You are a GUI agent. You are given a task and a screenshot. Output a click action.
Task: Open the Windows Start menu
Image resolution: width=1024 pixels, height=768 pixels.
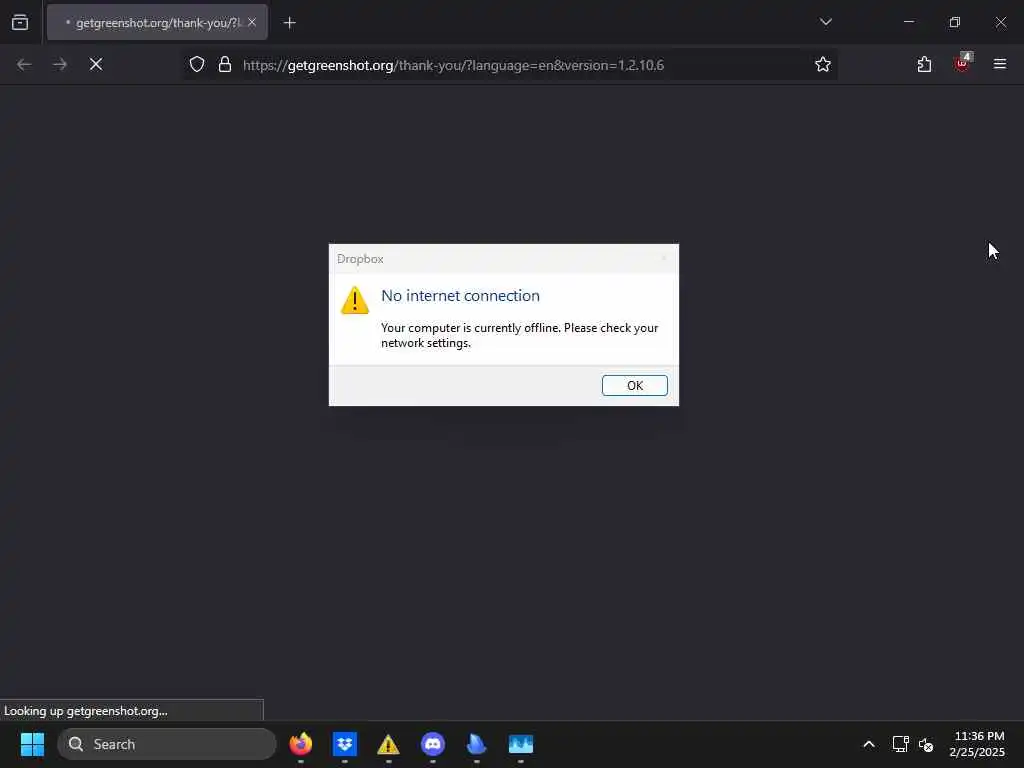[x=32, y=744]
